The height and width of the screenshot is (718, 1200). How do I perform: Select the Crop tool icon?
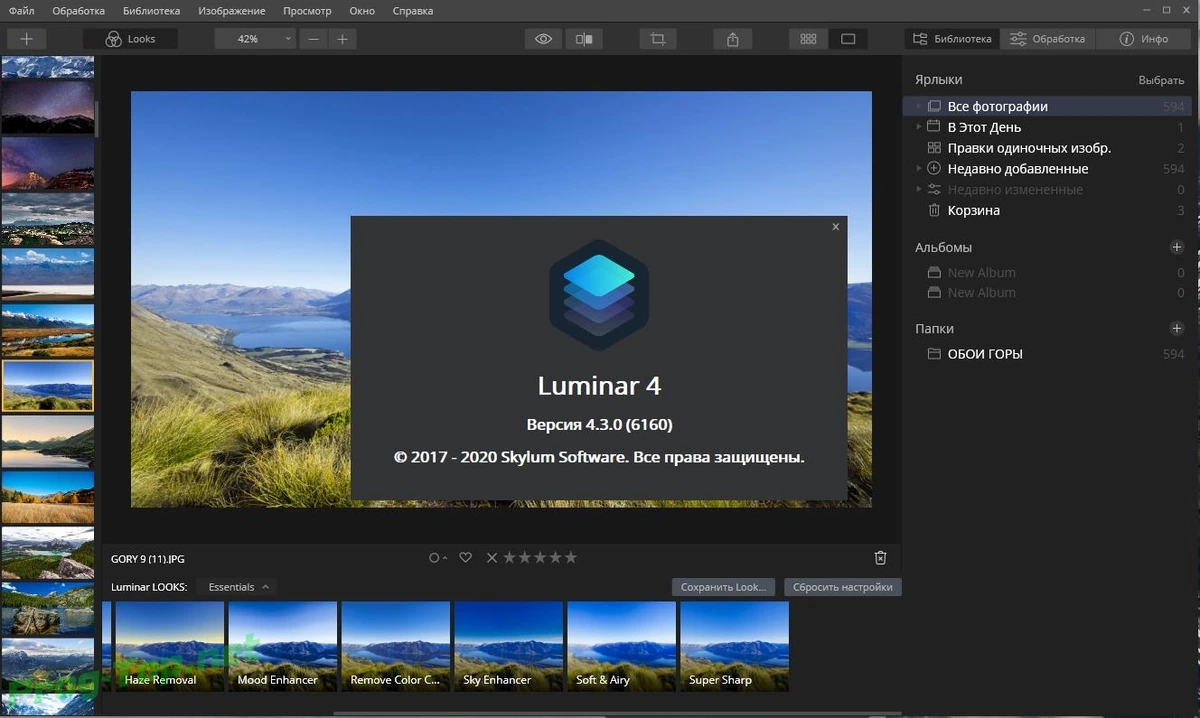pos(658,39)
